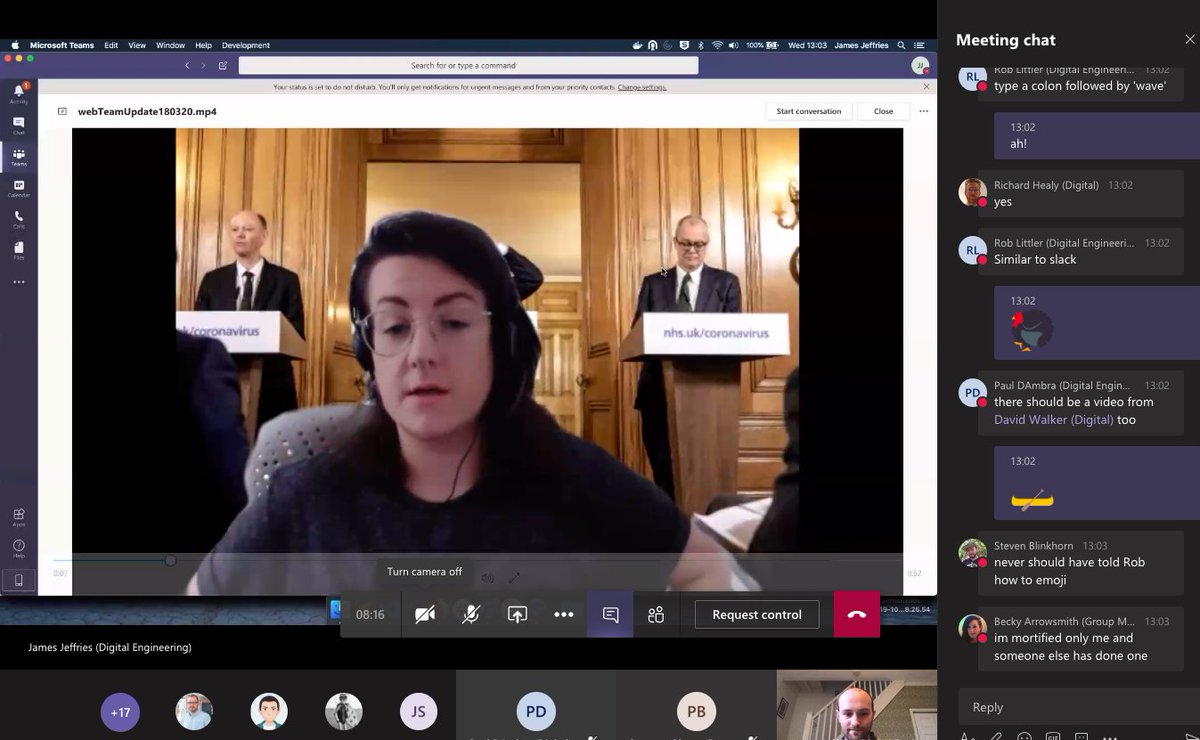The height and width of the screenshot is (740, 1200).
Task: Select Teams icon in shared sidebar
Action: 18,156
